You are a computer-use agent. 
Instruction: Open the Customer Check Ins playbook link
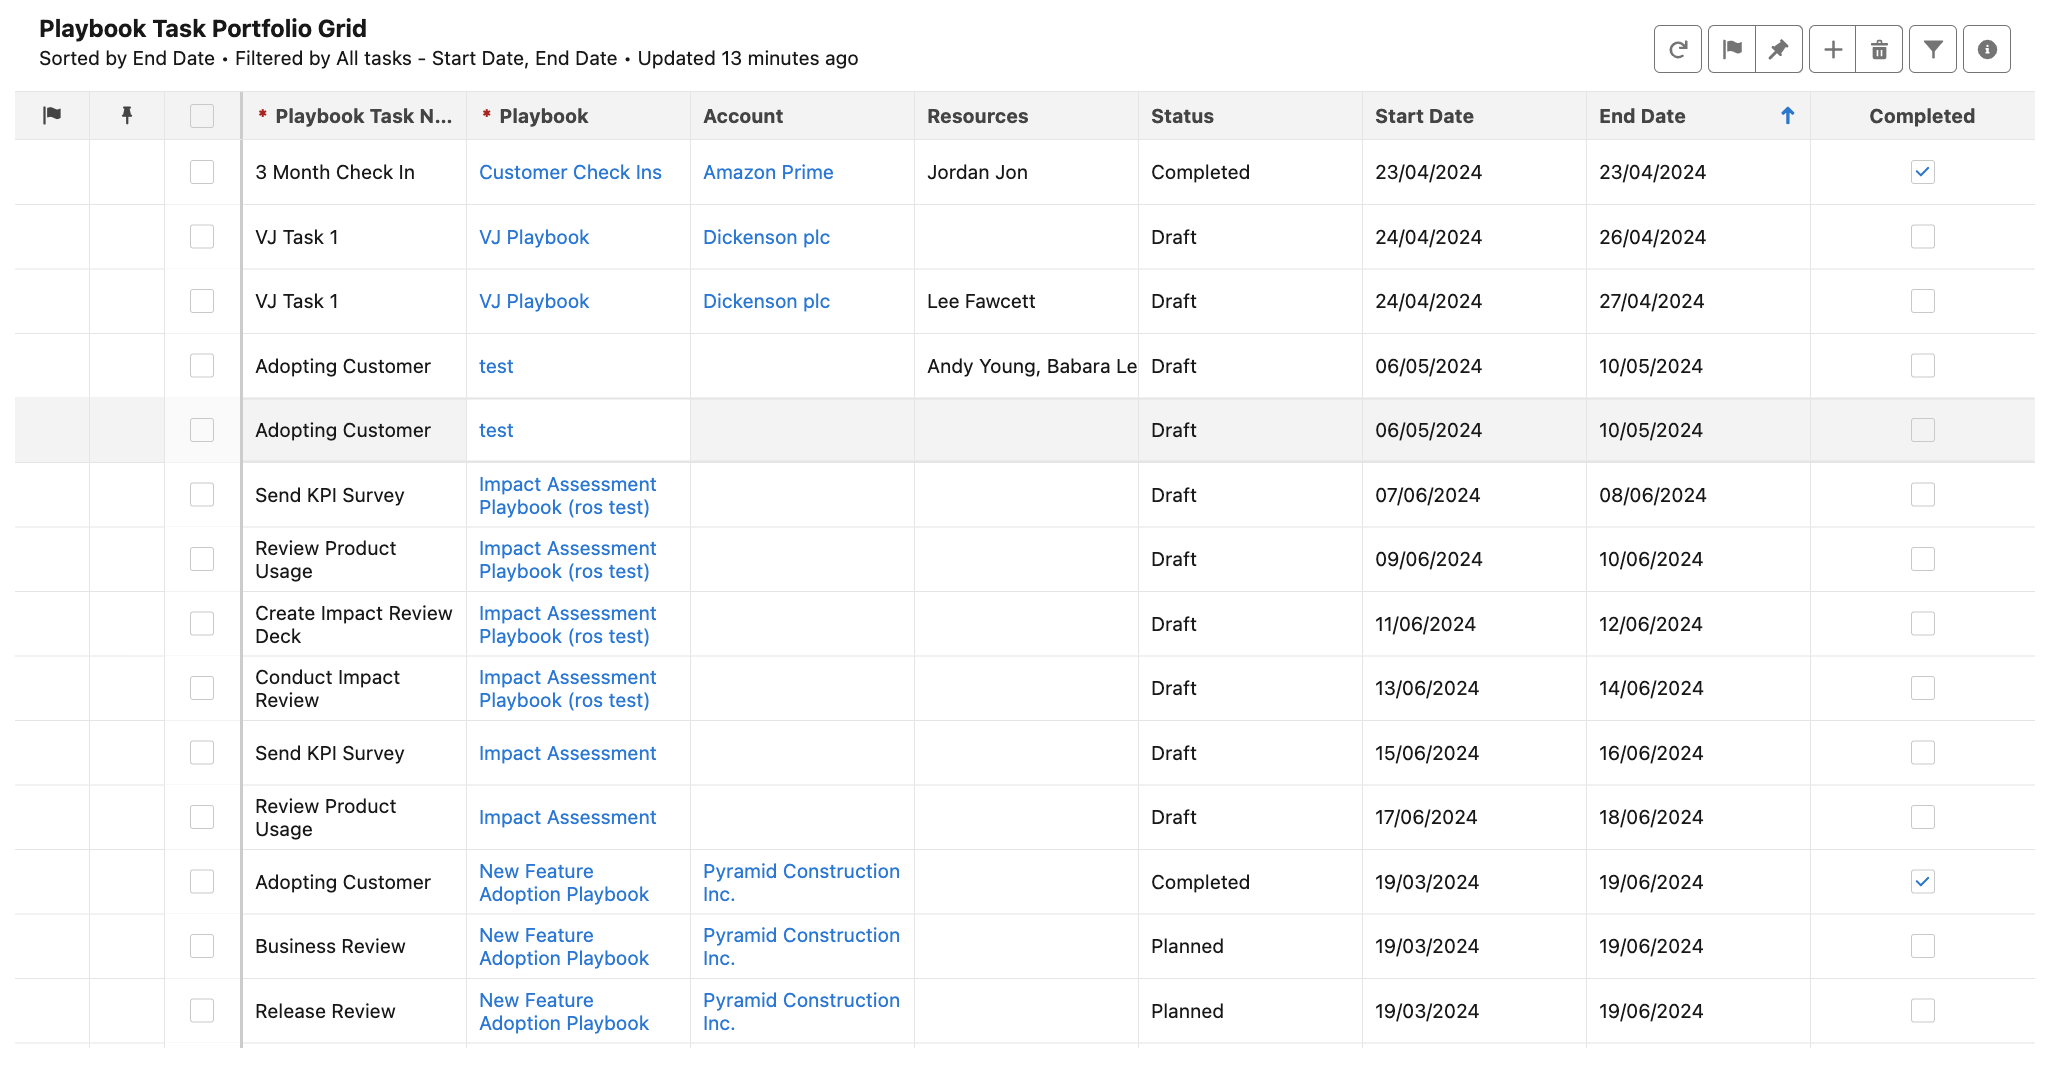(570, 172)
